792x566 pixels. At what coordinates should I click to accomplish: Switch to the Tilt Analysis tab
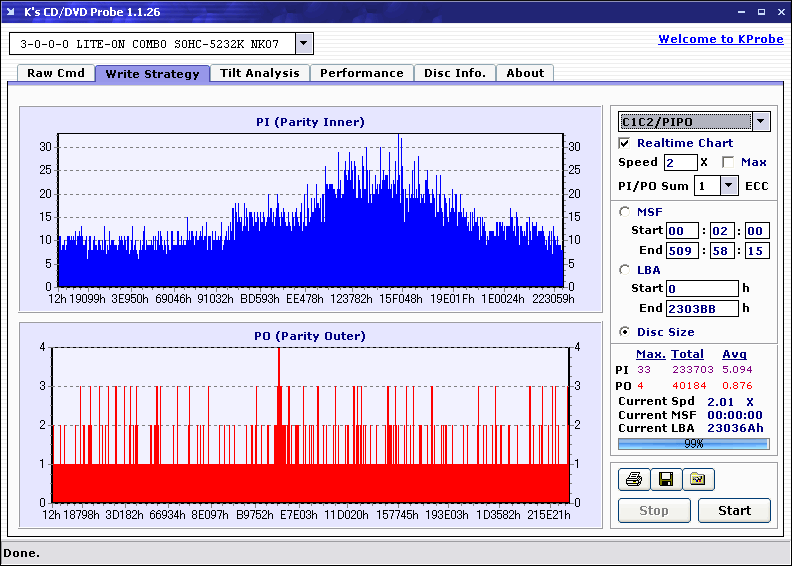(260, 73)
